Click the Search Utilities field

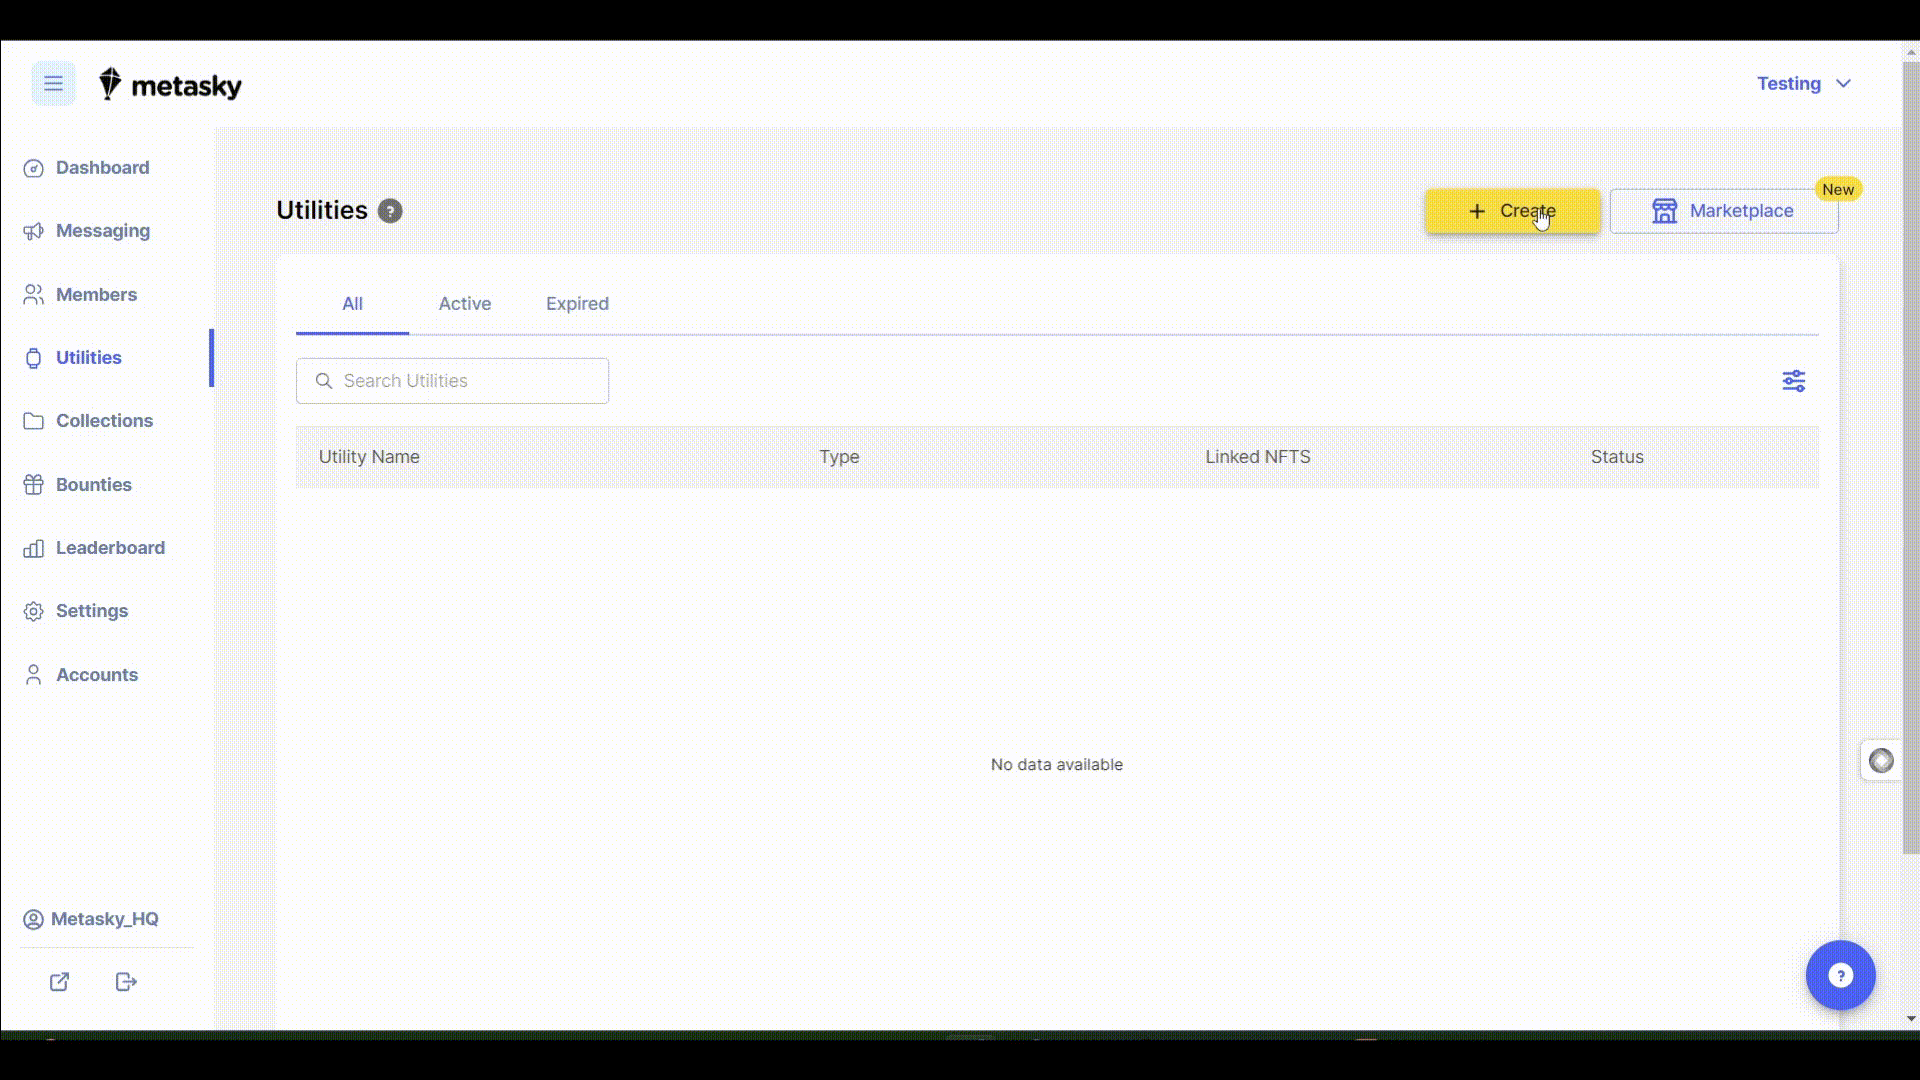point(452,381)
